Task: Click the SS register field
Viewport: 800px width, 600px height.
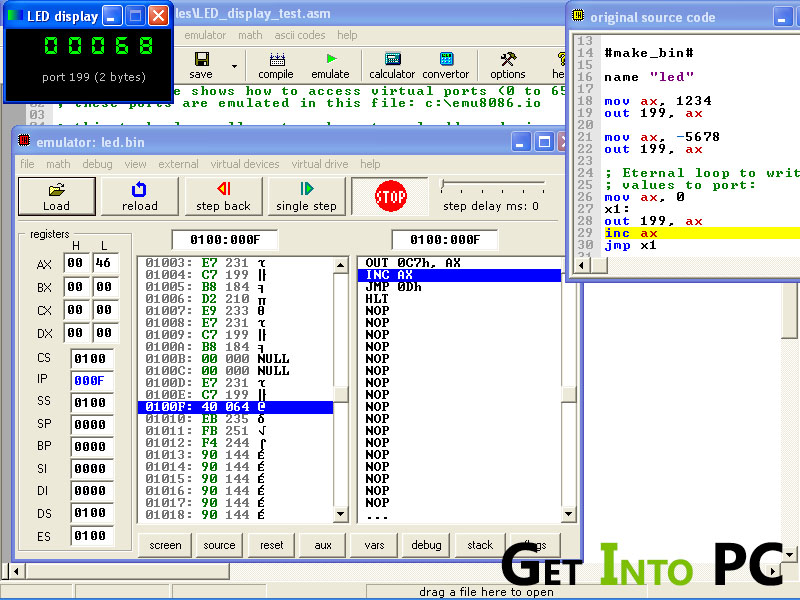Action: pos(91,403)
